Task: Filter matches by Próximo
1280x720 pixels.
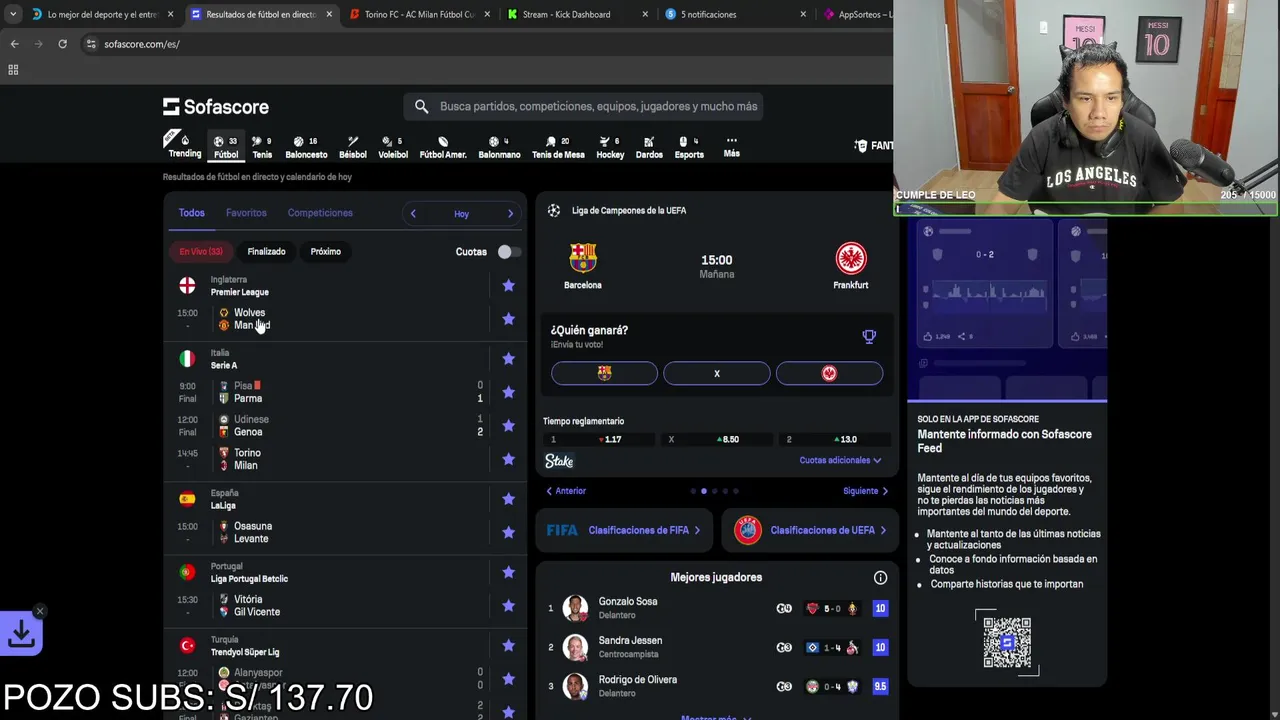Action: click(325, 252)
